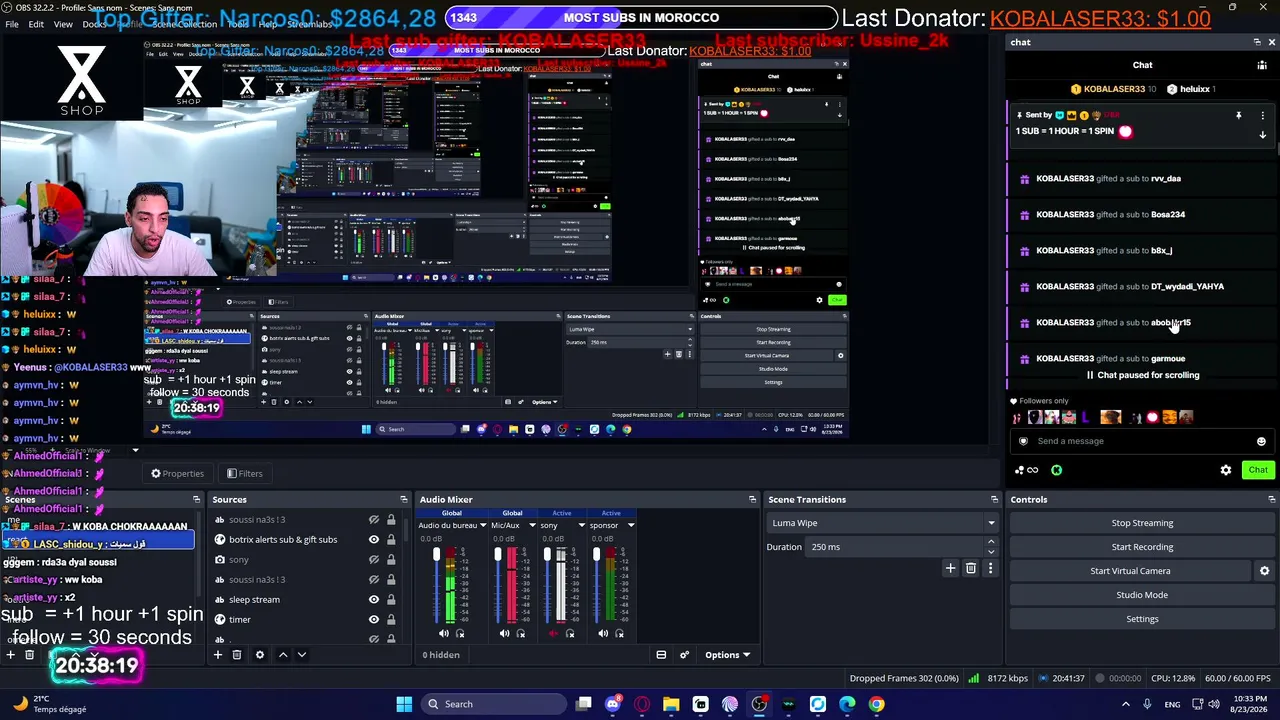Open the Virtual Camera configuration gear
The width and height of the screenshot is (1280, 720).
[x=1264, y=571]
